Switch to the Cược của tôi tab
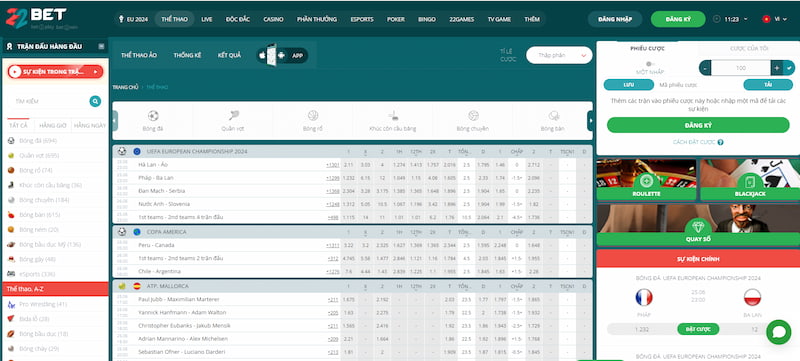Screen dimensions: 800x361 point(748,48)
